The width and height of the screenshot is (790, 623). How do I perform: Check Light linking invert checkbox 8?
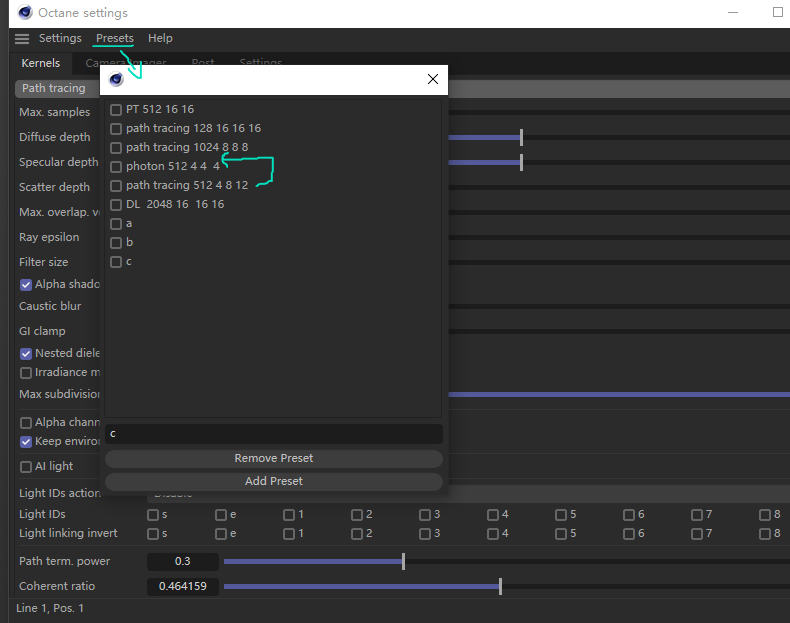pyautogui.click(x=765, y=534)
